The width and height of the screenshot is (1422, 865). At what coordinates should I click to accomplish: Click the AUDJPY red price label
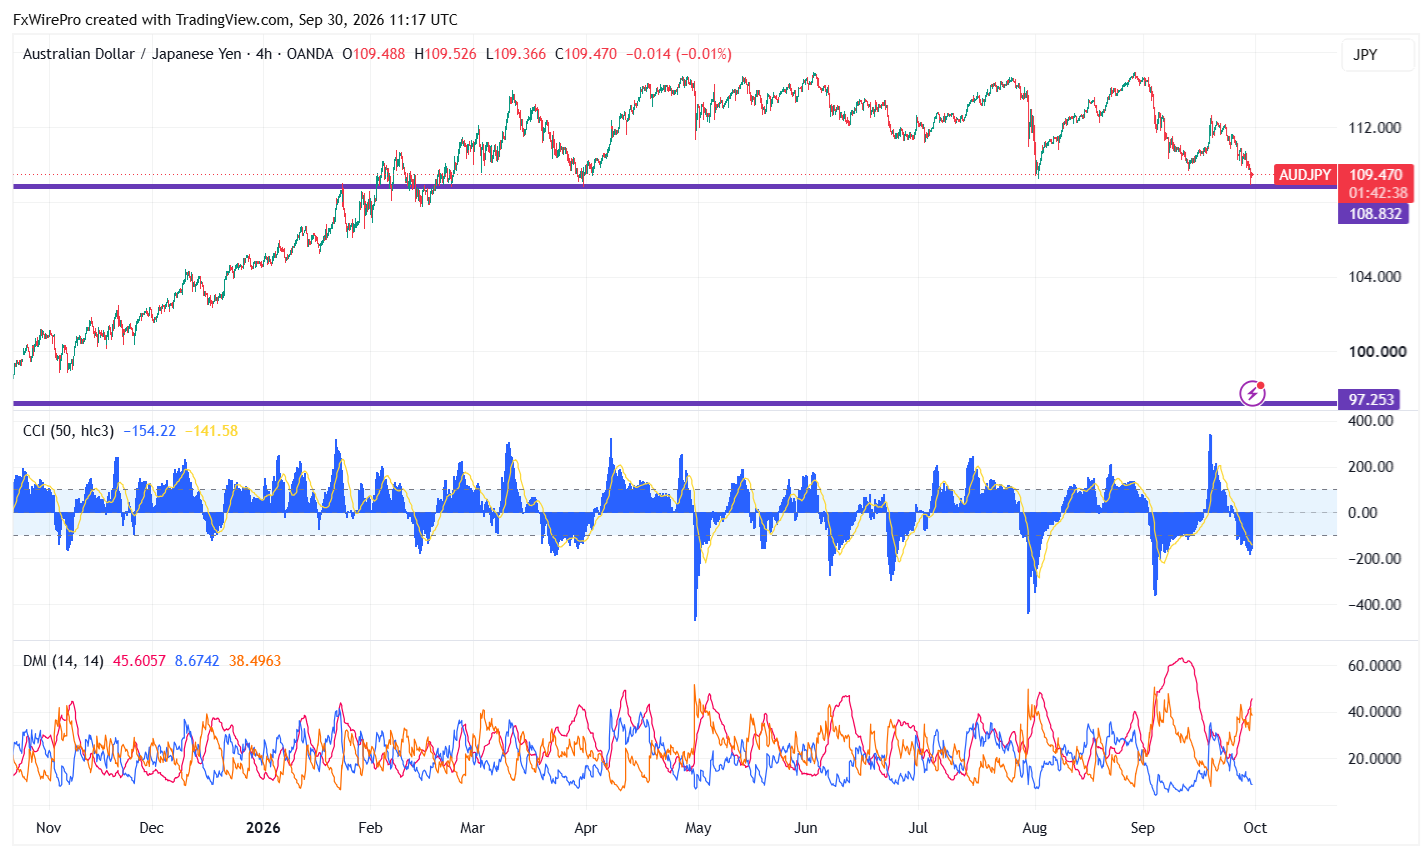(1305, 175)
